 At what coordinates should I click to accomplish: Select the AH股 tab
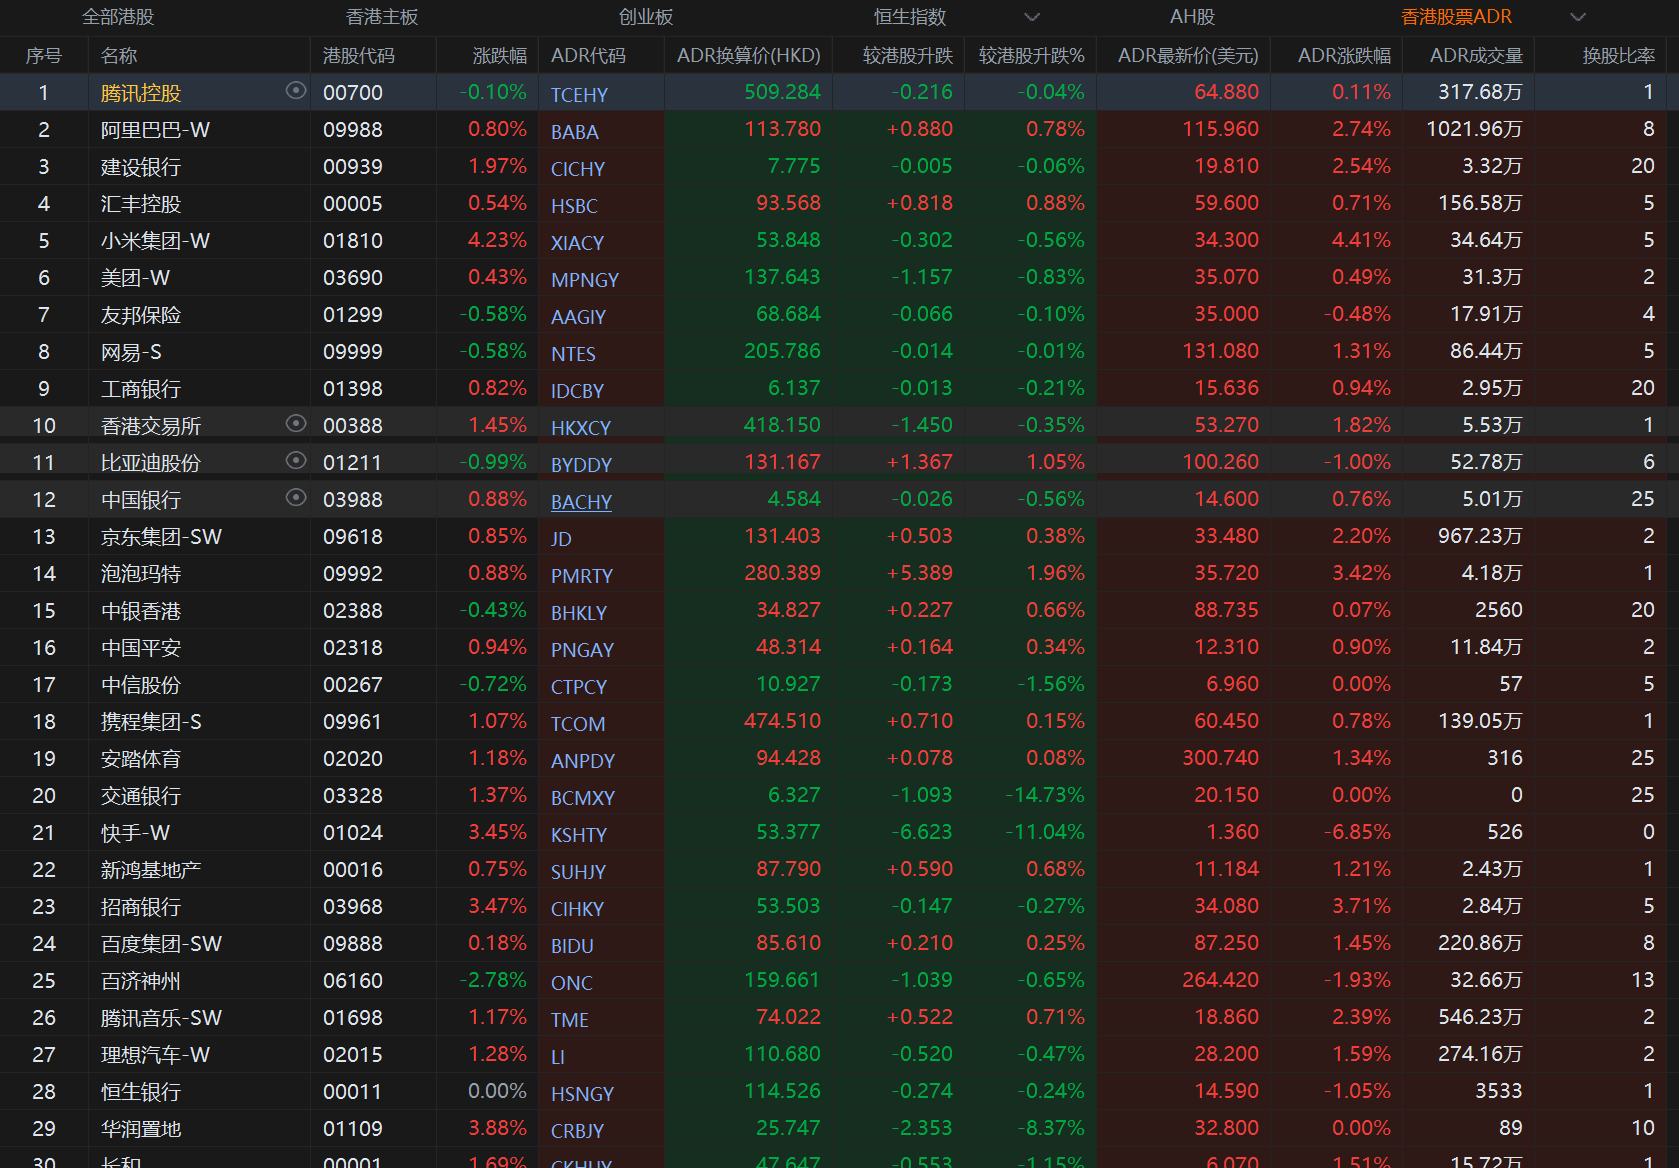1192,17
